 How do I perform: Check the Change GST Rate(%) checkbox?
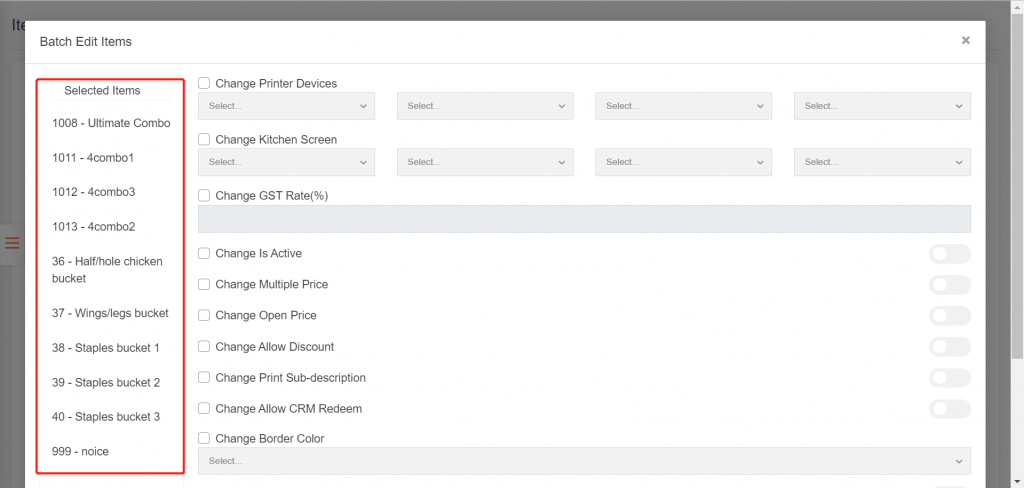pyautogui.click(x=204, y=196)
